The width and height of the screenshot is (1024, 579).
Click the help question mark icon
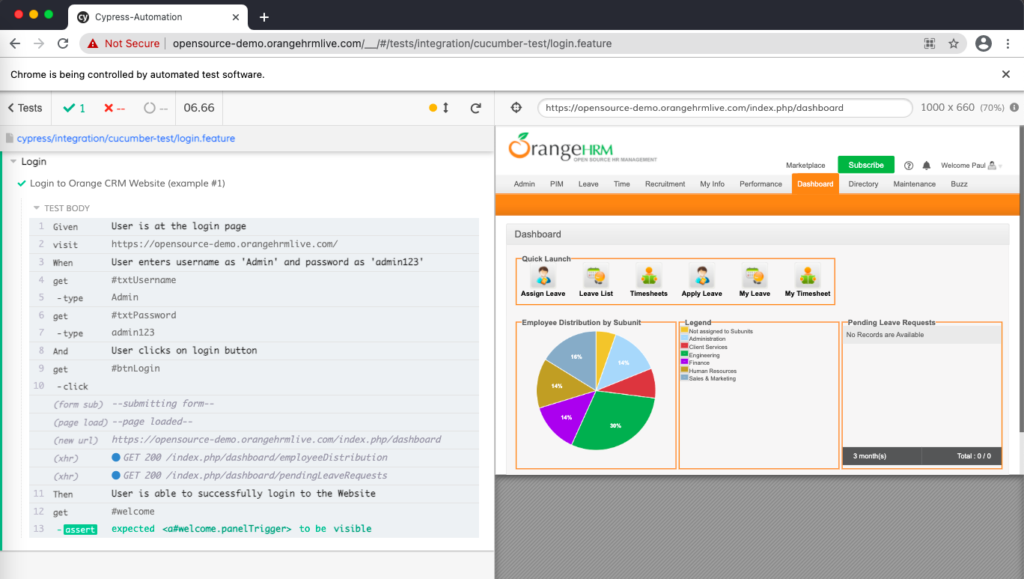tap(909, 165)
